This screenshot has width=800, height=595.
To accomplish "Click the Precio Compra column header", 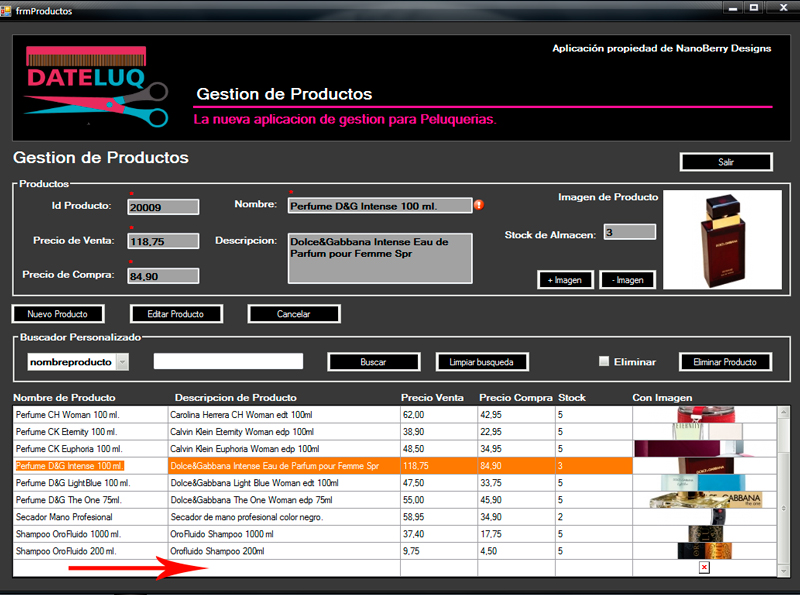I will click(x=516, y=398).
